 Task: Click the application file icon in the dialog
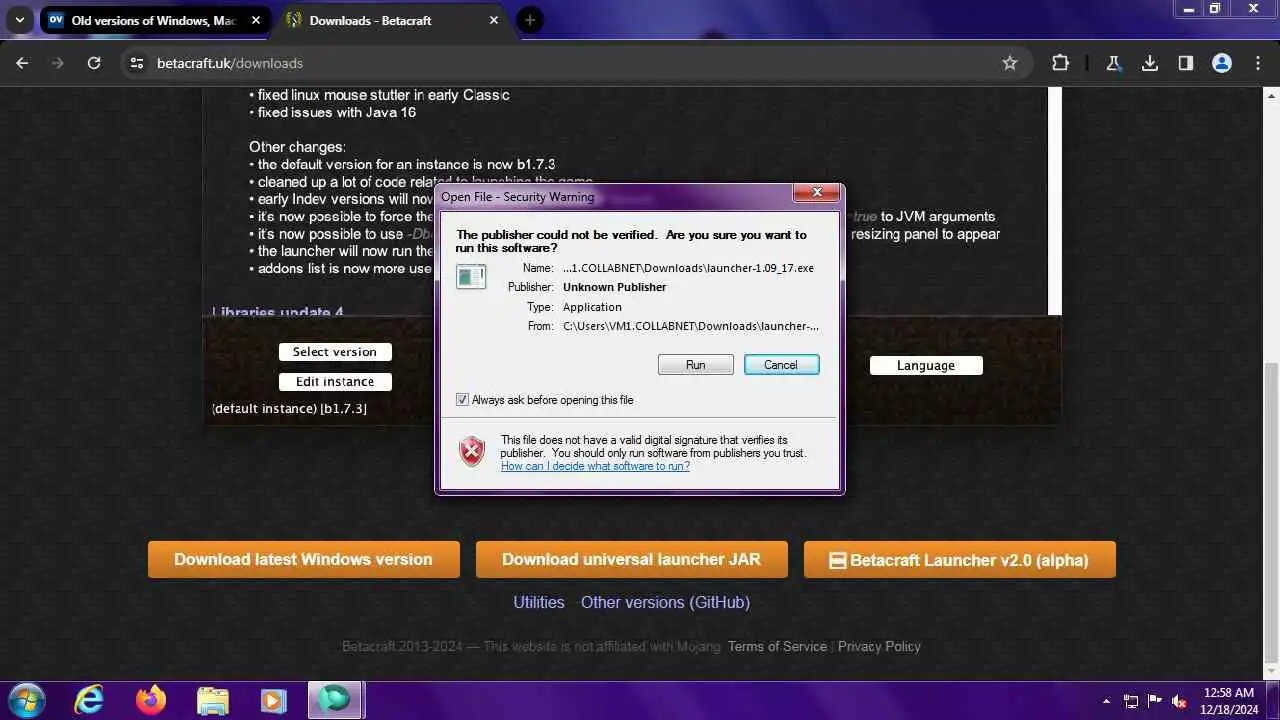(x=471, y=276)
